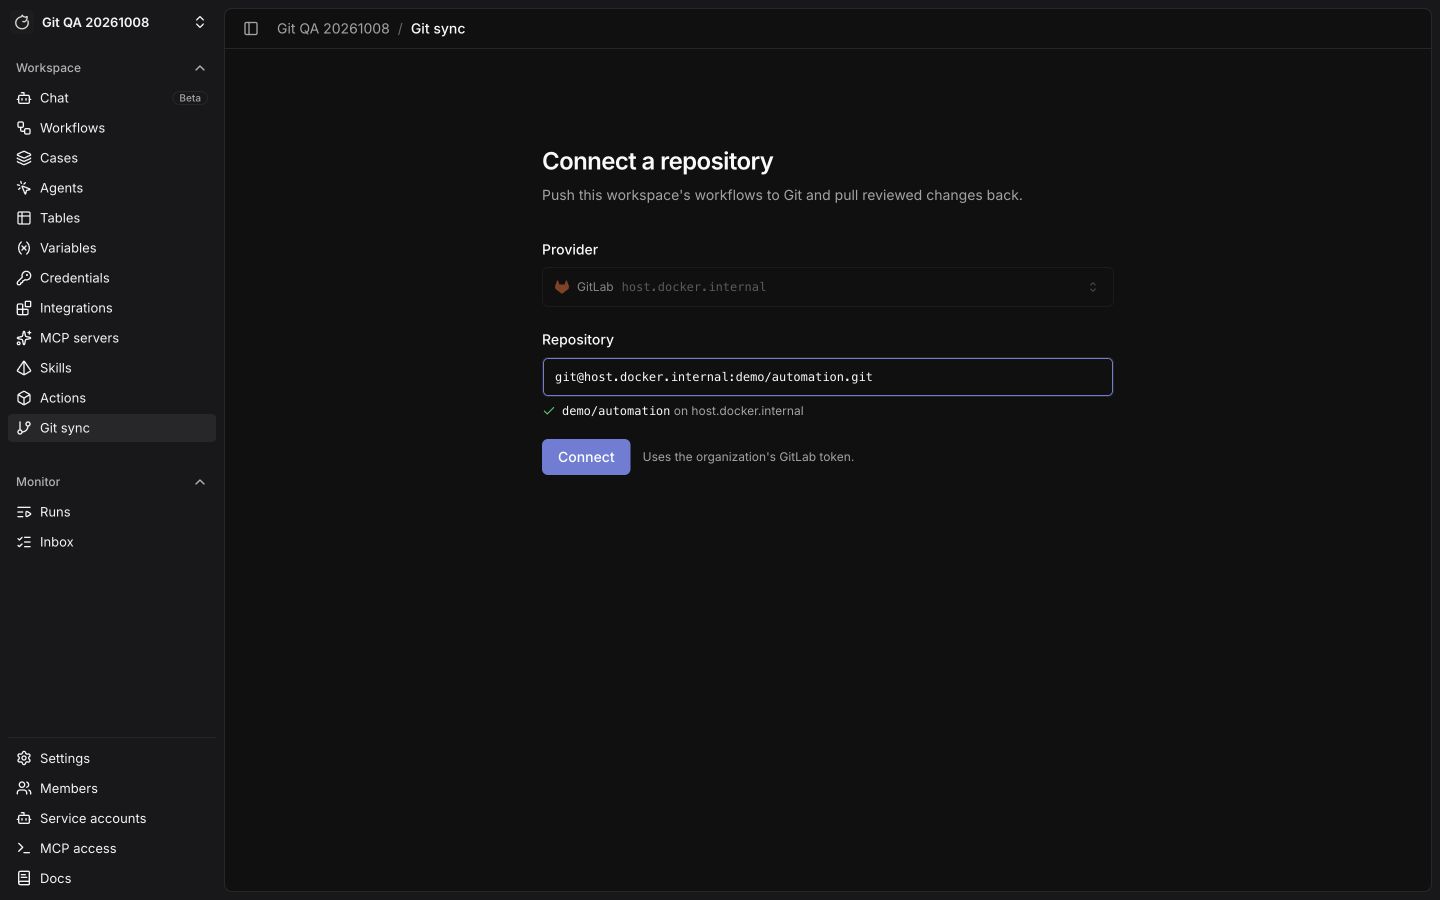Click the Workflows icon in sidebar
Screen dimensions: 1440x900
click(x=24, y=128)
